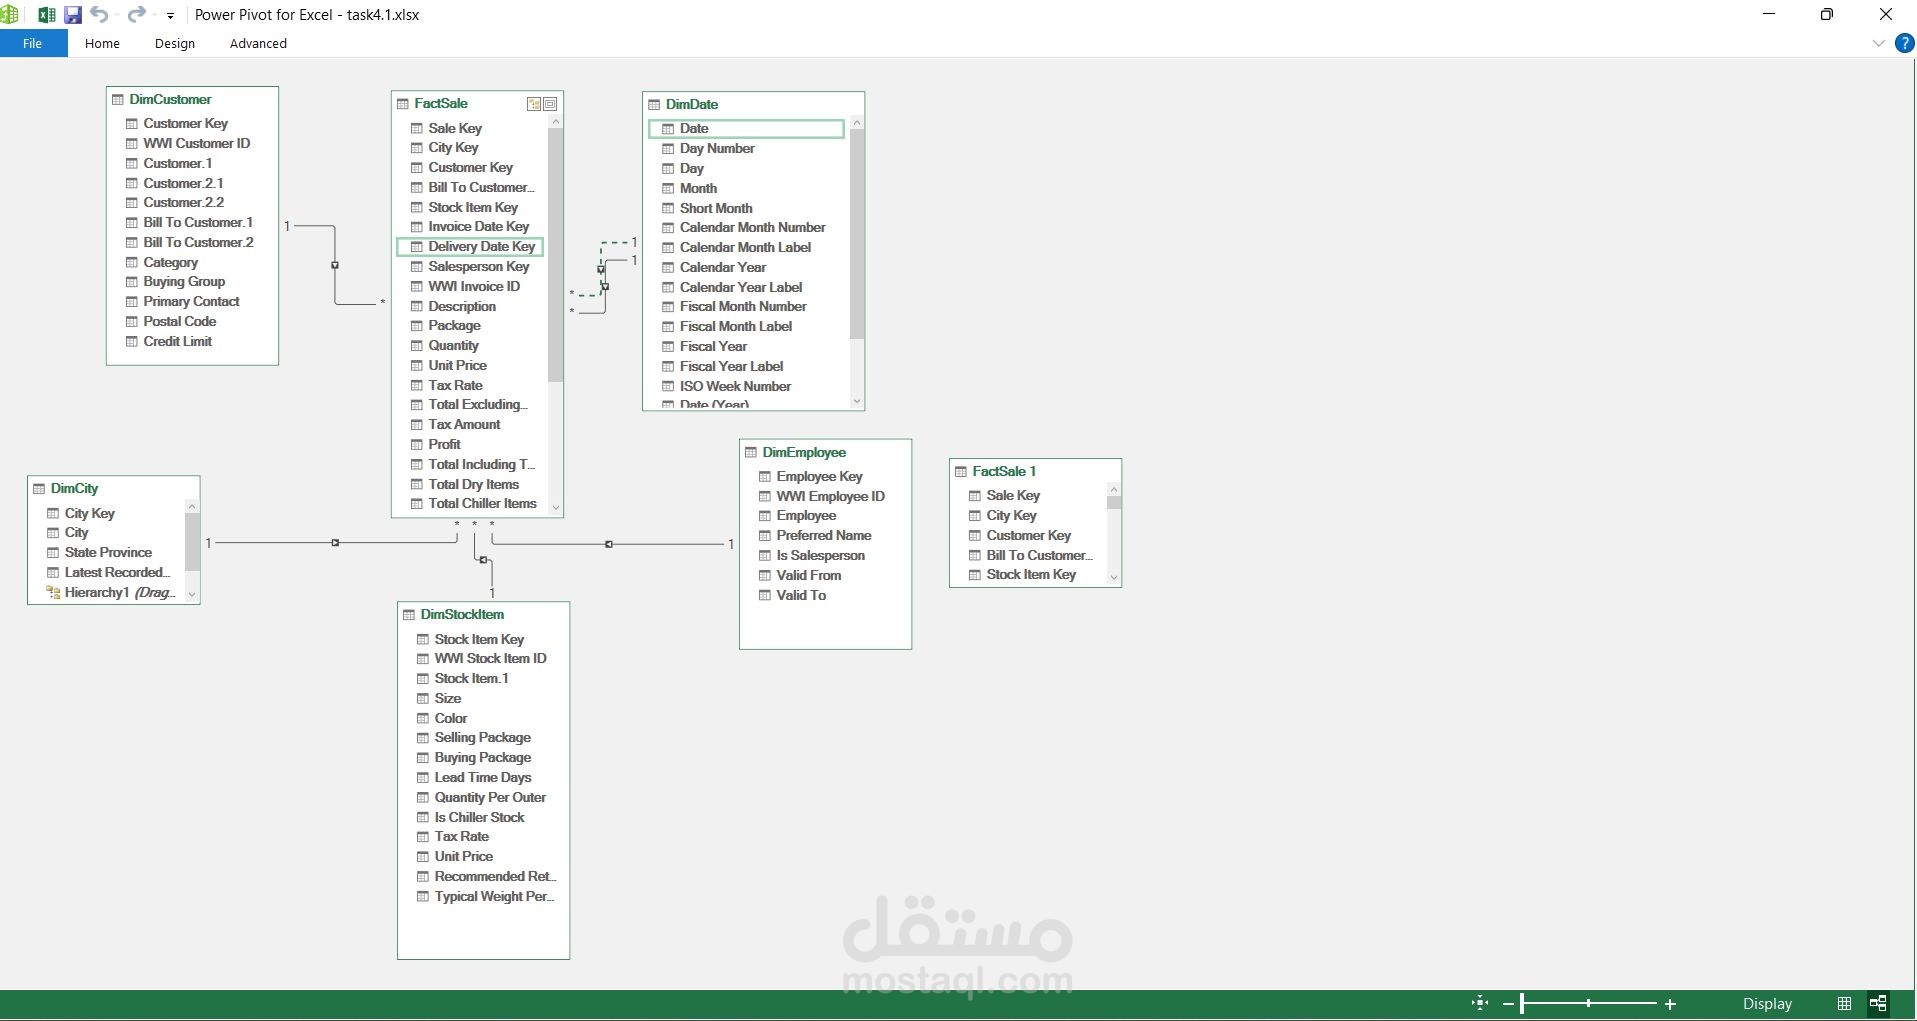The width and height of the screenshot is (1917, 1021).
Task: Click DimDate scroll up arrow
Action: click(857, 123)
